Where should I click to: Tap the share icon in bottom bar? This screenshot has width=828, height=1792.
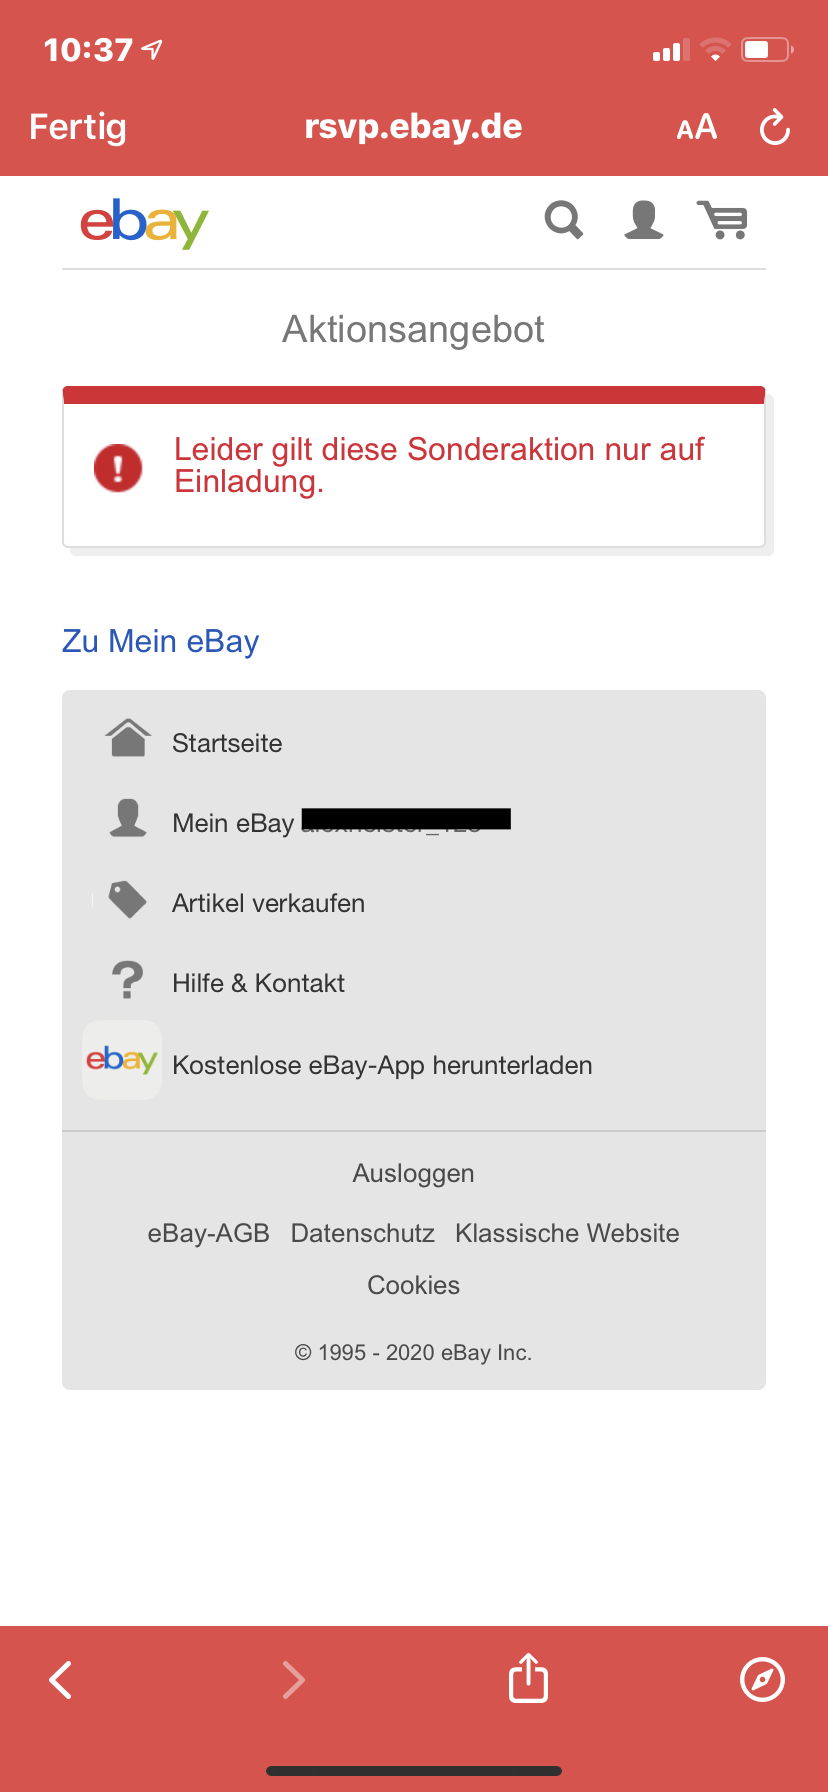528,1678
